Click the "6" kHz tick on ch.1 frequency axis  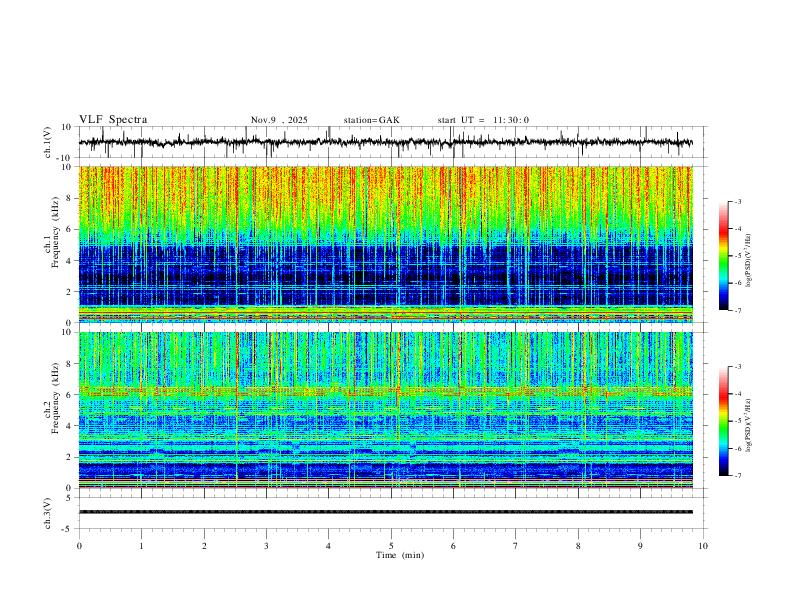[69, 229]
